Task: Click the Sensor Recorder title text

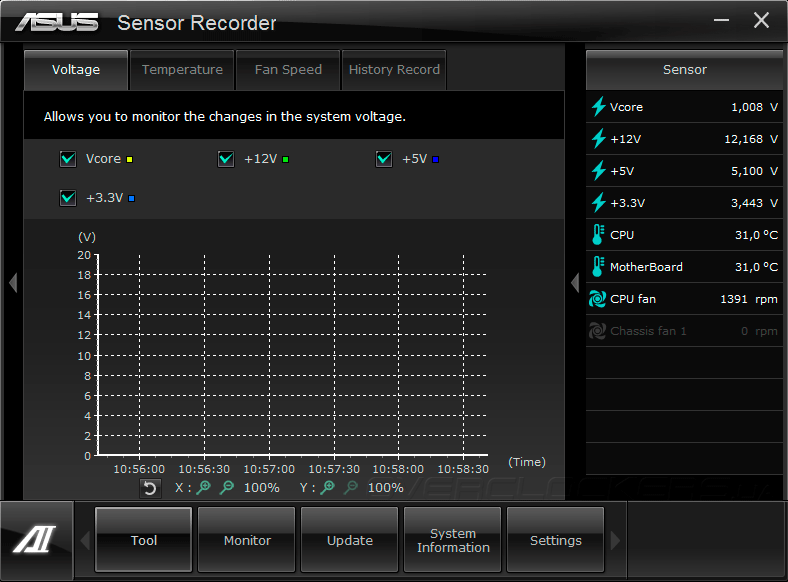Action: tap(196, 23)
